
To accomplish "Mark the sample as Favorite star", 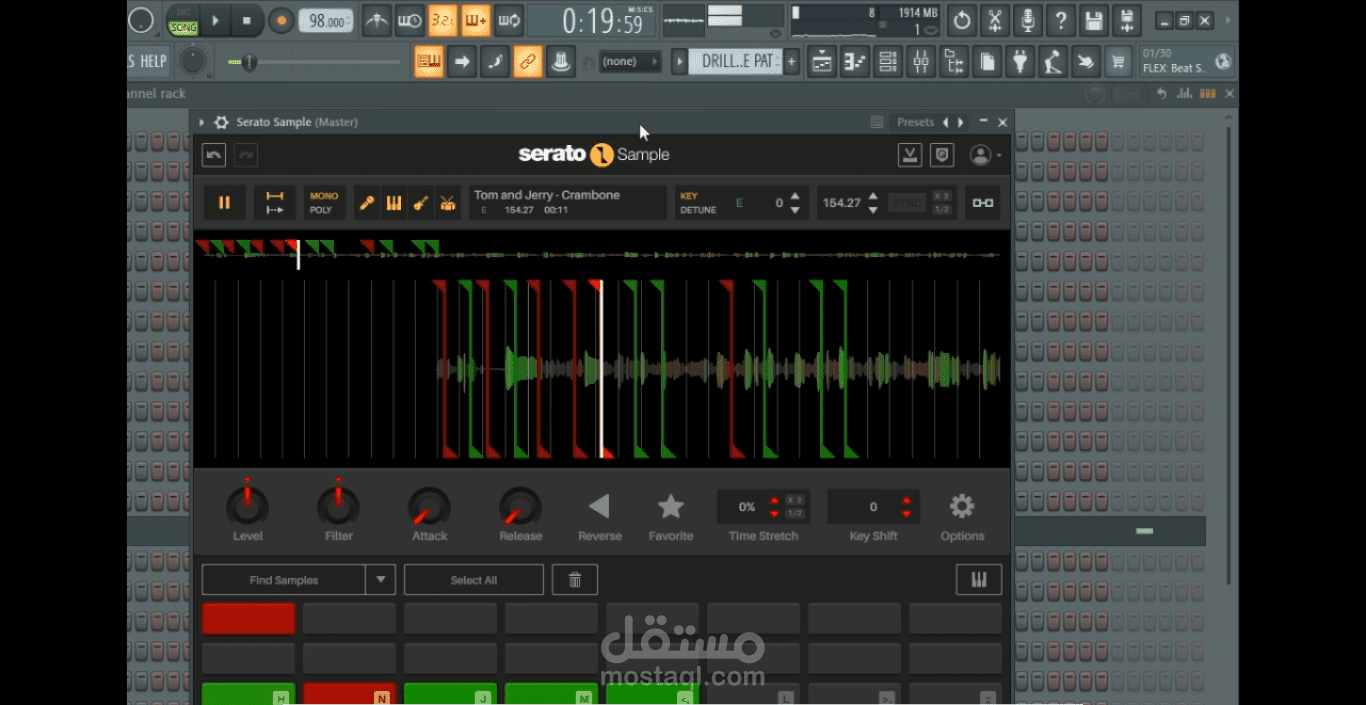I will 670,506.
